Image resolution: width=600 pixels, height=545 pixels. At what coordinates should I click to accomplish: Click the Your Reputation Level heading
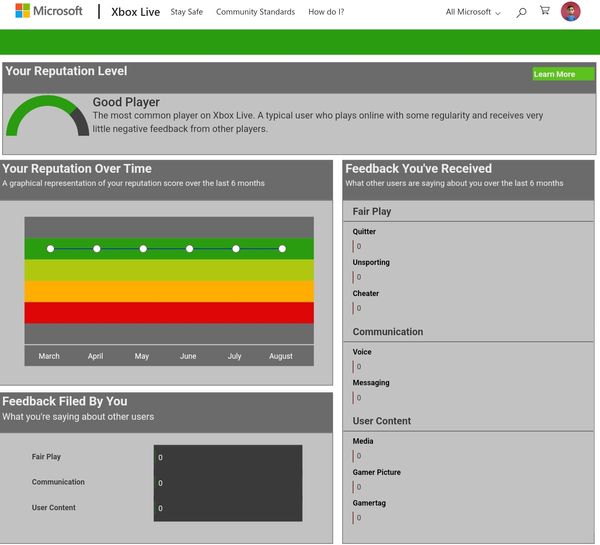(66, 71)
